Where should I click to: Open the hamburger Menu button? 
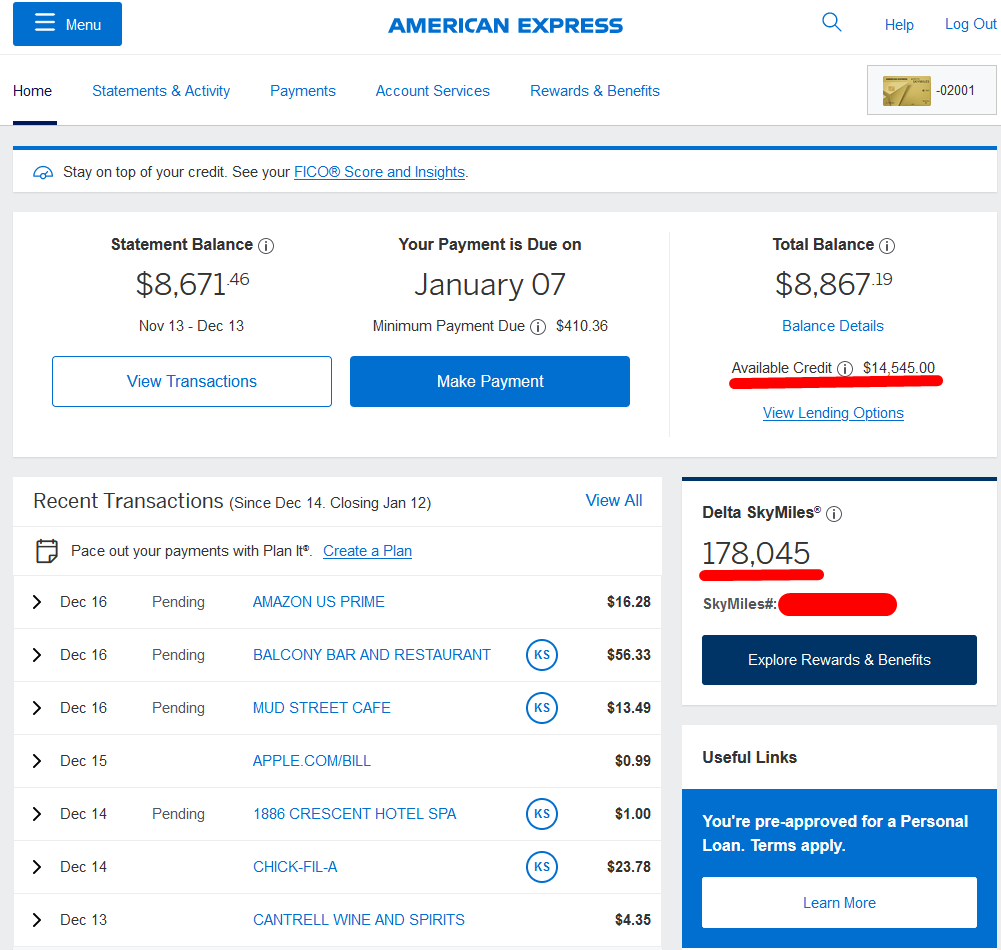pyautogui.click(x=67, y=24)
